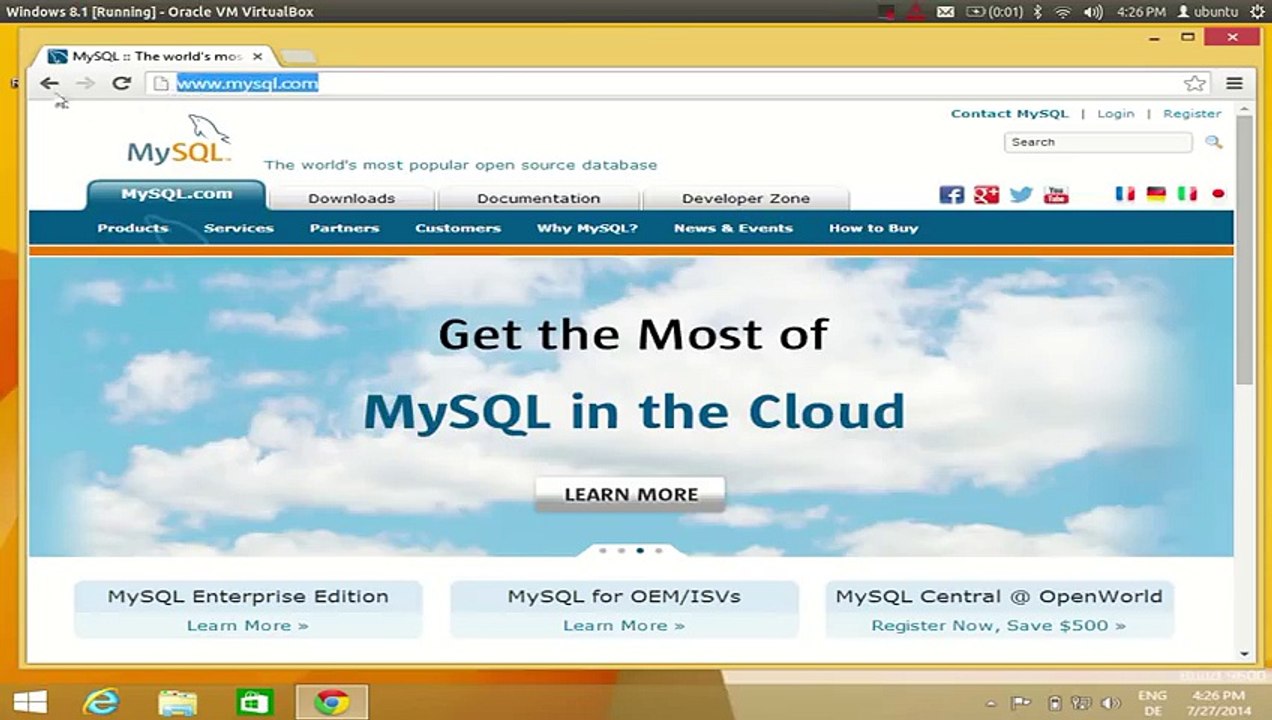Select the third banner carousel dot
Image resolution: width=1272 pixels, height=720 pixels.
click(640, 550)
